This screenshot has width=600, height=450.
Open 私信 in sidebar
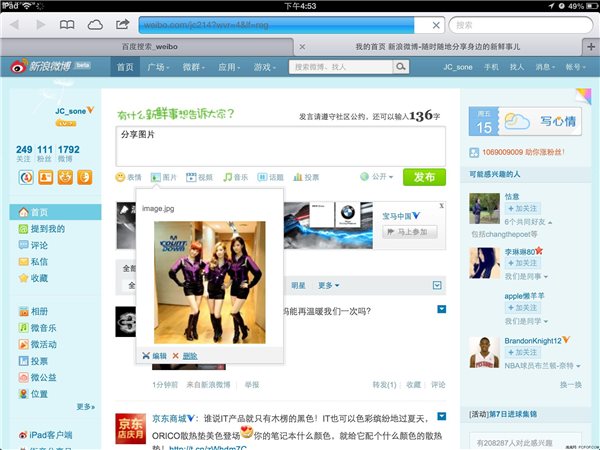click(x=33, y=262)
